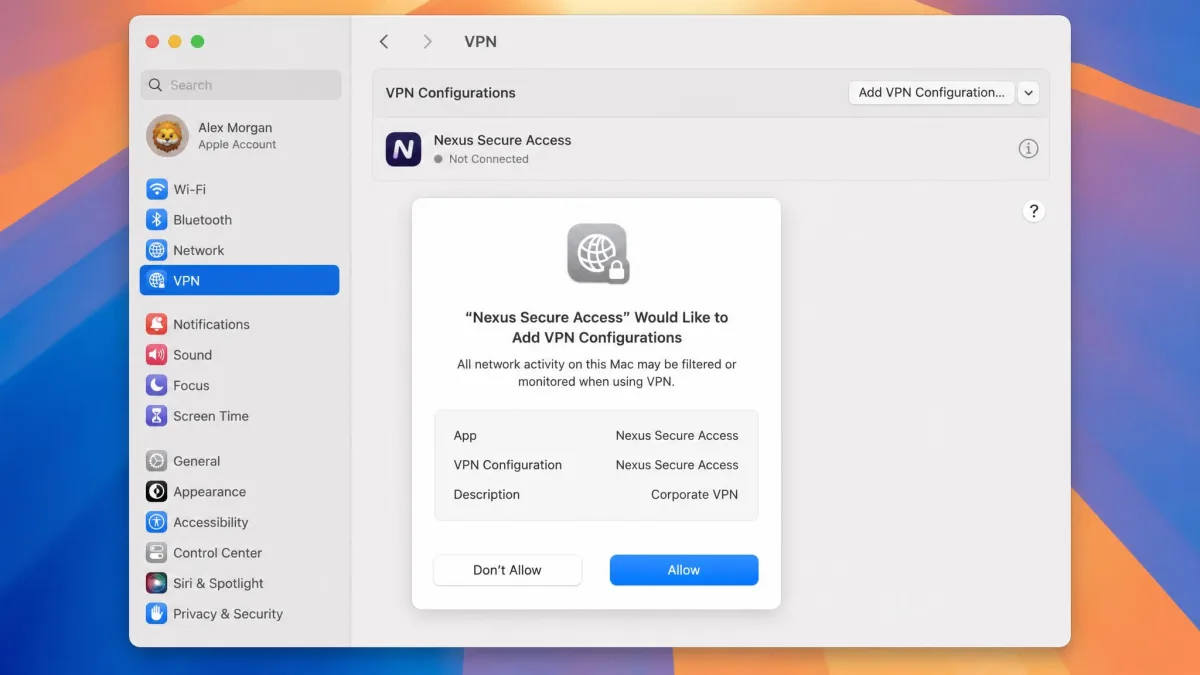The height and width of the screenshot is (675, 1200).
Task: Click the Don't Allow button
Action: point(507,570)
